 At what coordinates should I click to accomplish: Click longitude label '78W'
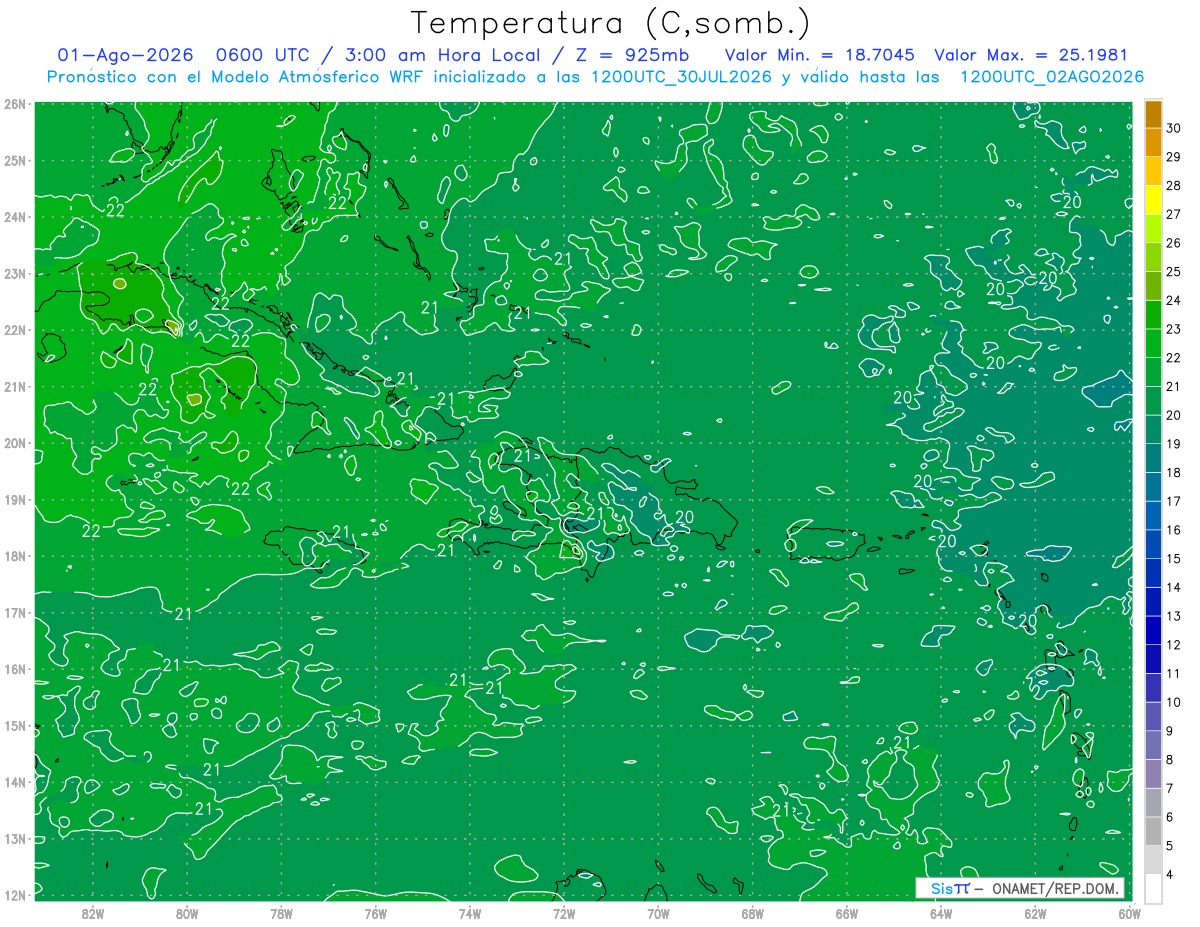(x=281, y=913)
